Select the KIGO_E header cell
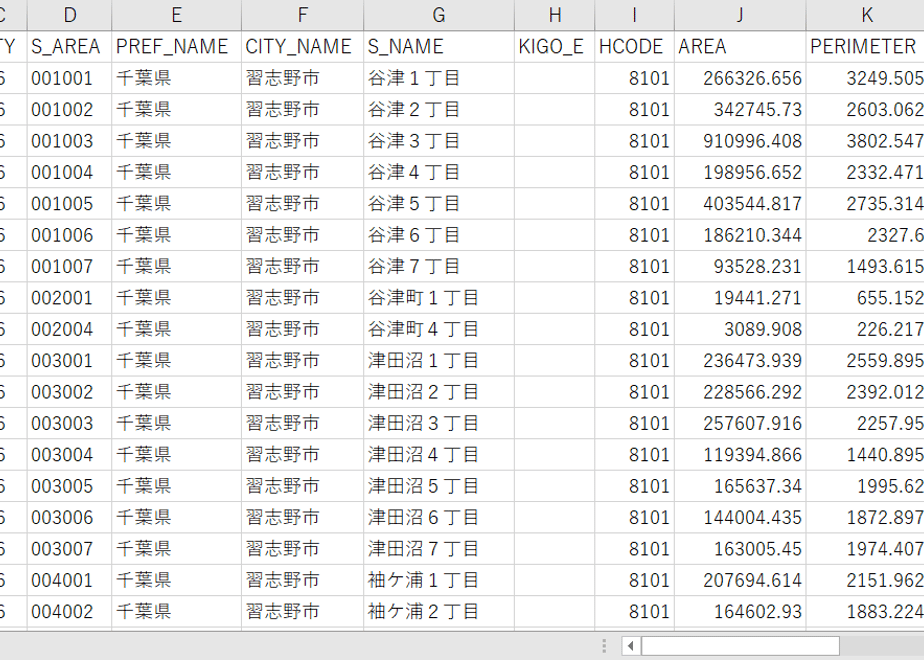The image size is (924, 660). point(555,47)
